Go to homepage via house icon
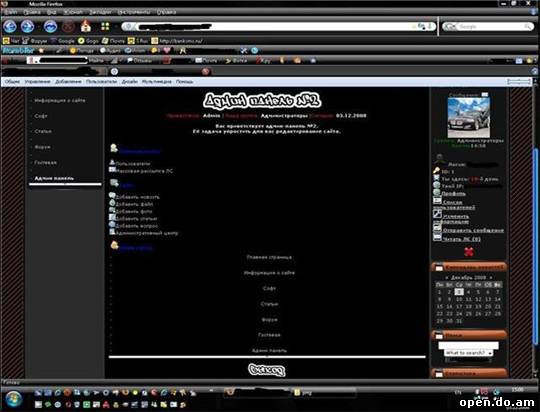The image size is (540, 412). (x=86, y=26)
